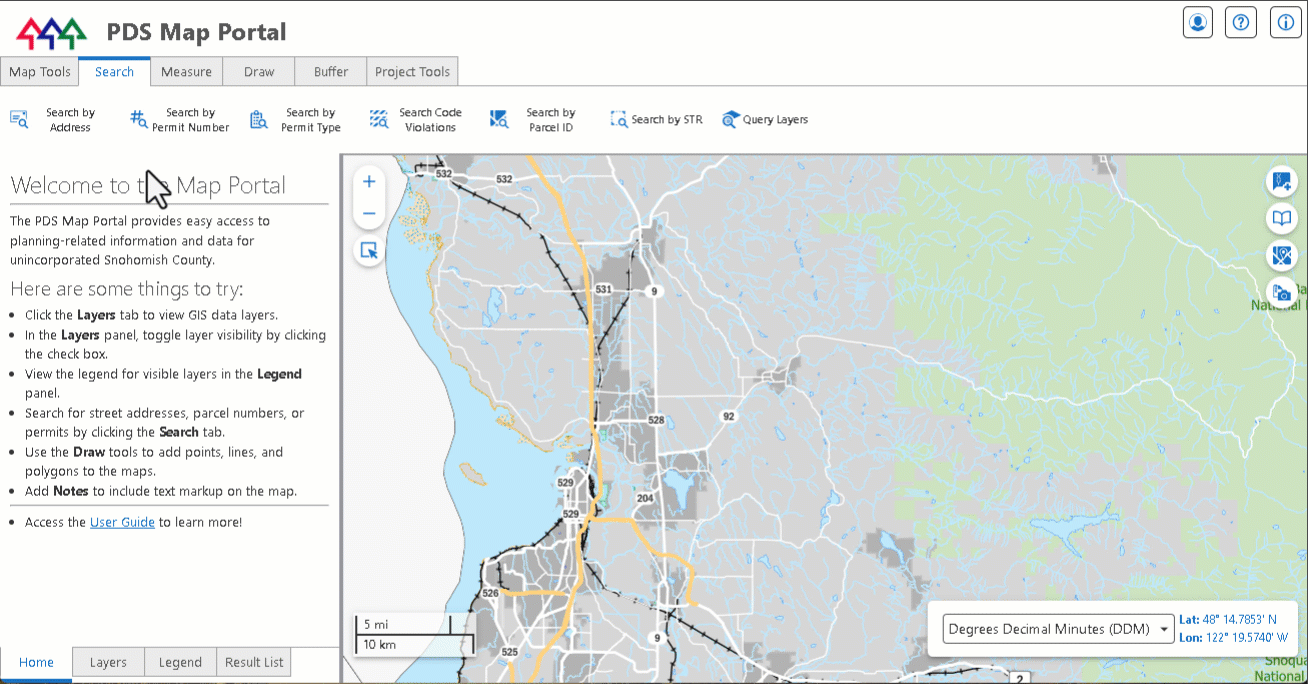
Task: Show the Layers panel tab
Action: click(x=108, y=662)
